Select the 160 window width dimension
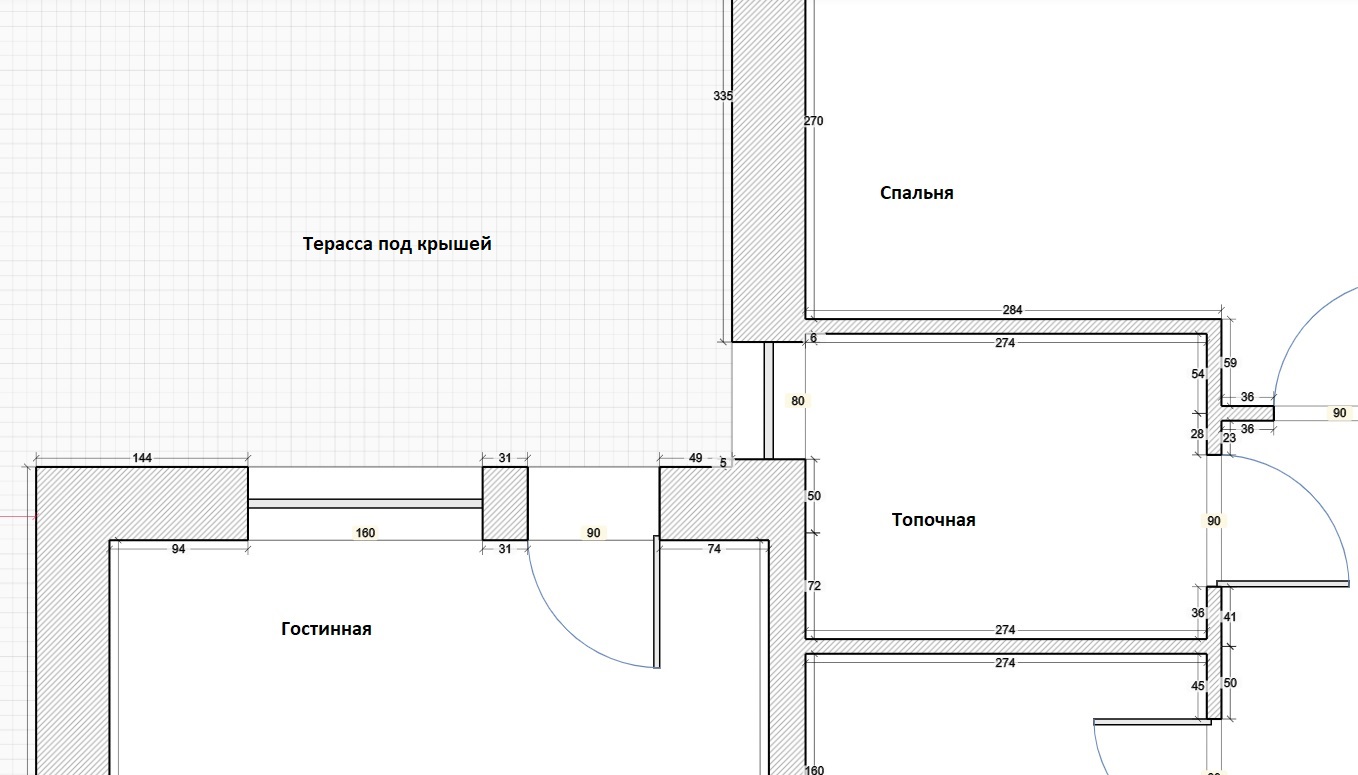This screenshot has height=775, width=1358. click(x=366, y=533)
